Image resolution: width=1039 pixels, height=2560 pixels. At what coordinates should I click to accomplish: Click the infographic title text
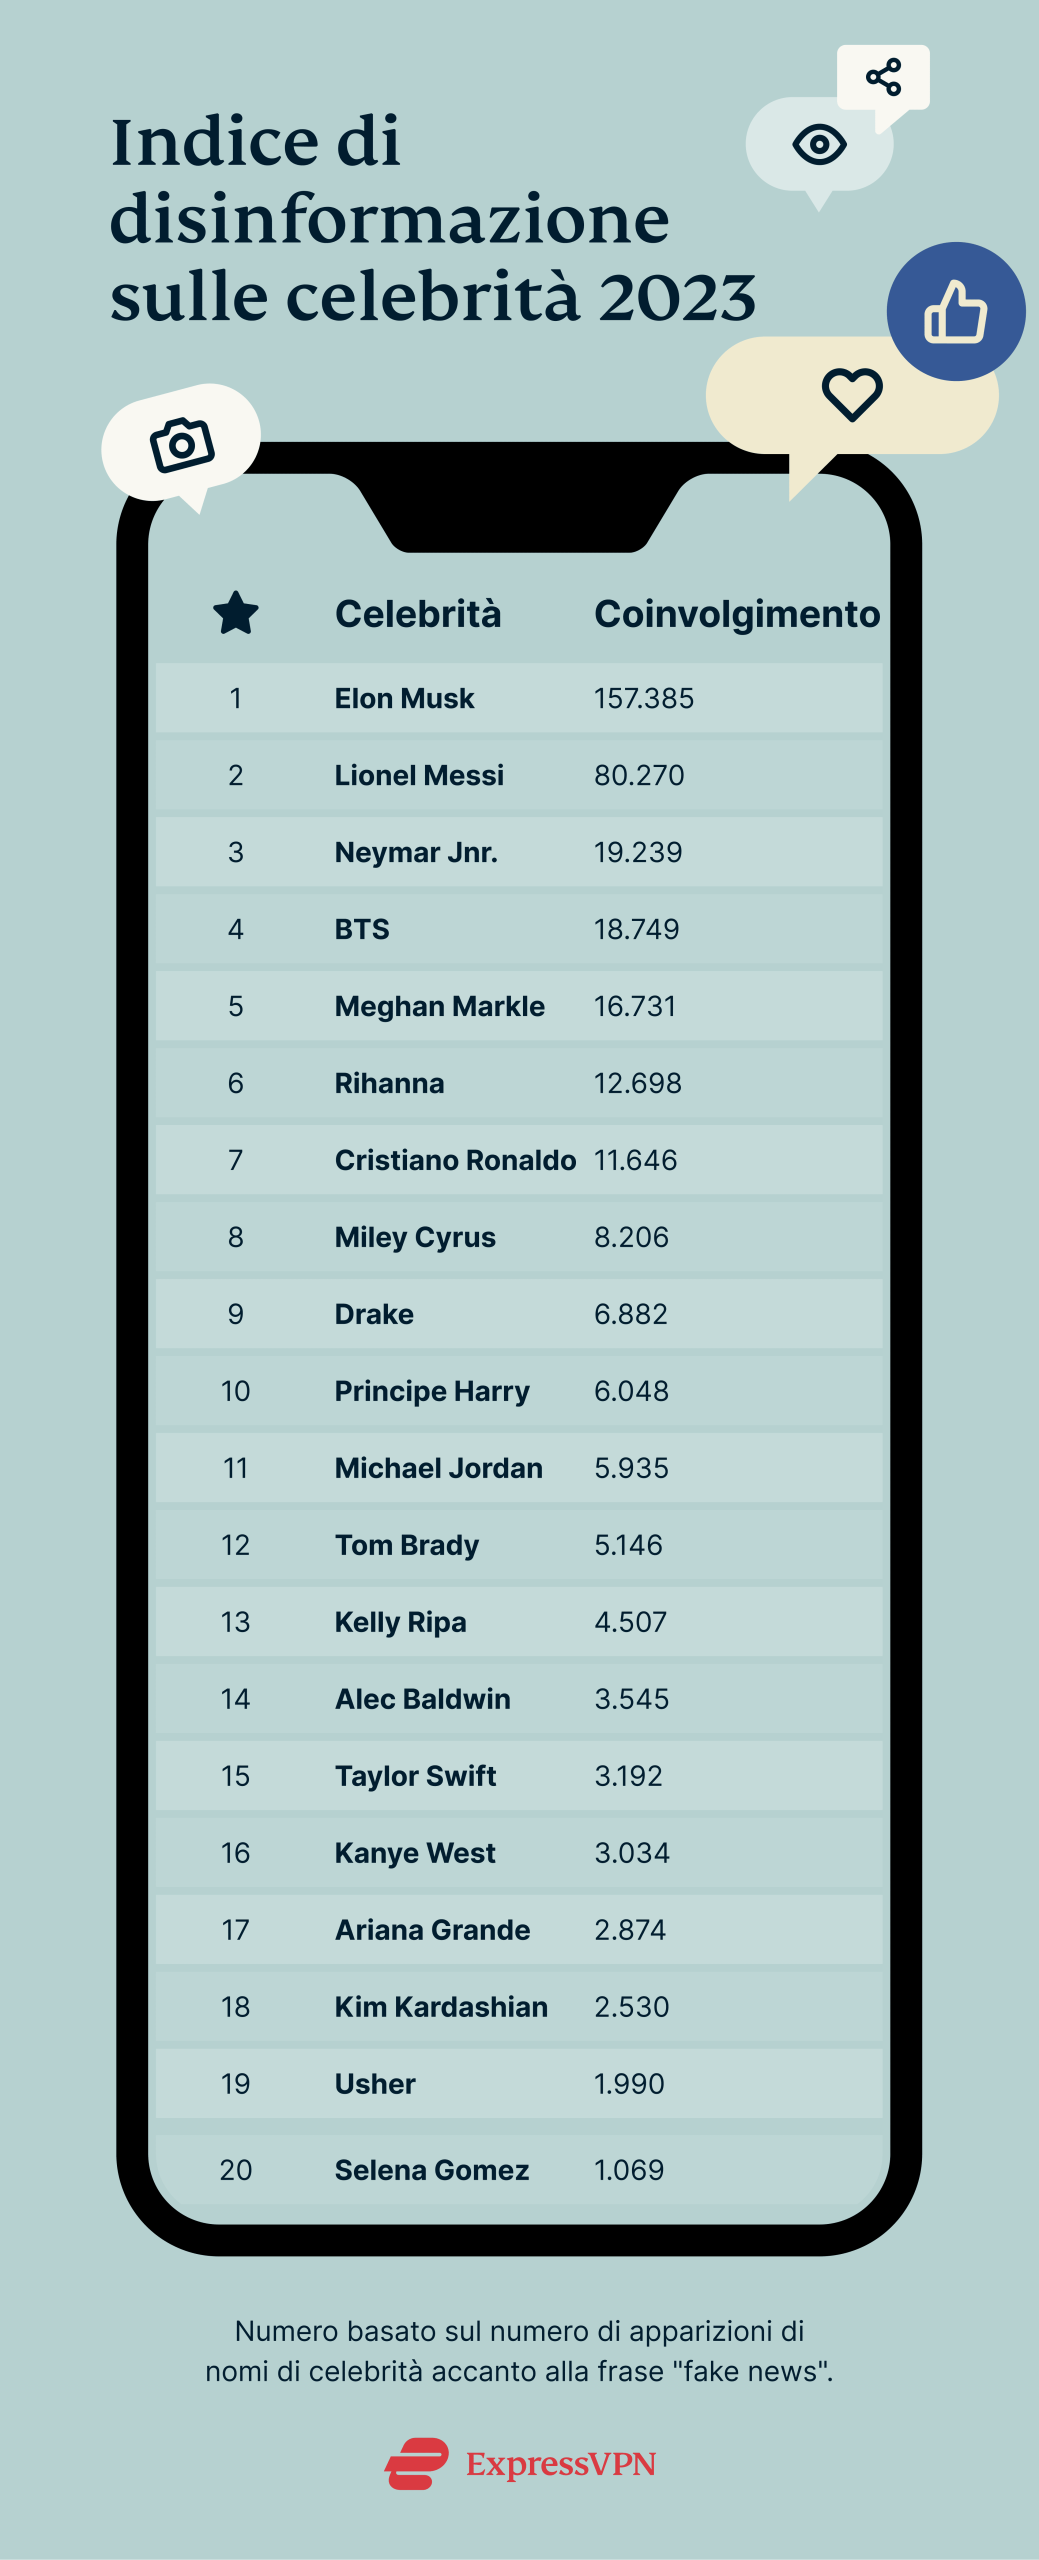point(432,219)
